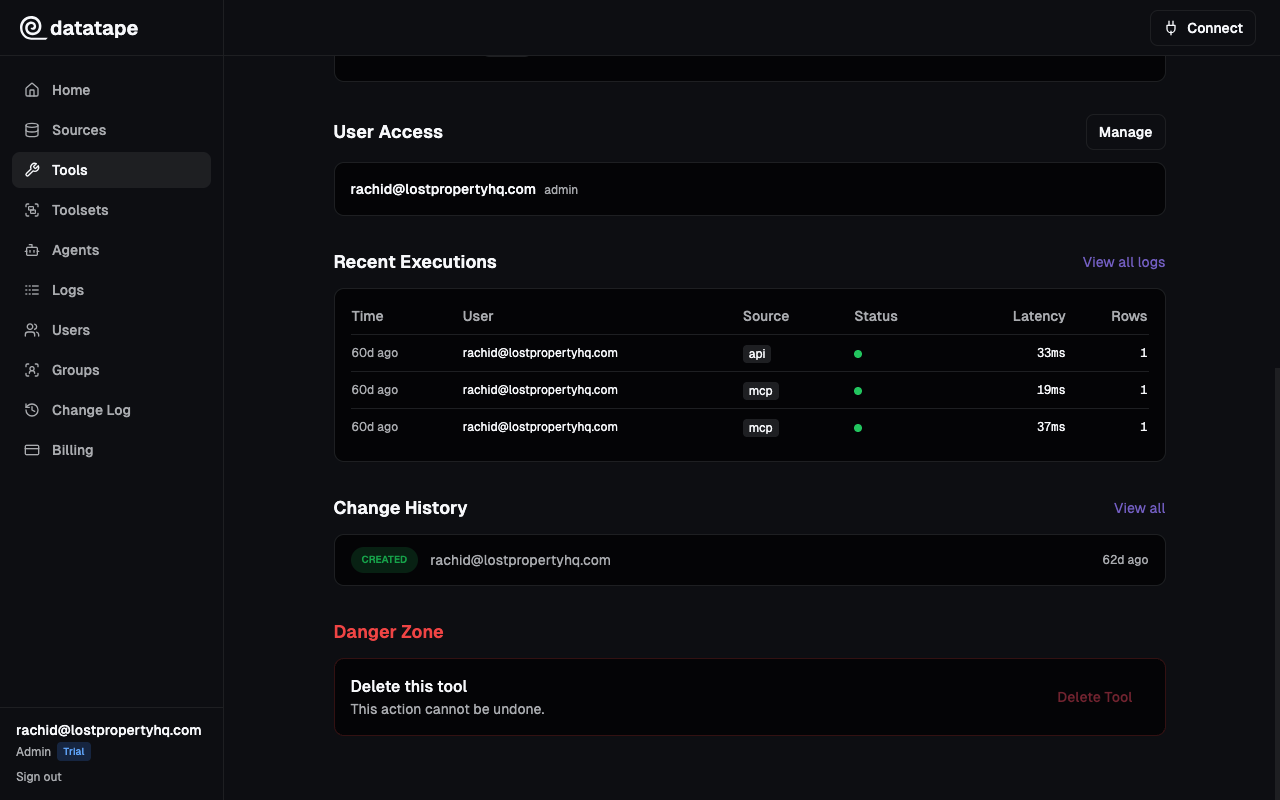Image resolution: width=1280 pixels, height=800 pixels.
Task: Click the Status column header
Action: coord(876,316)
